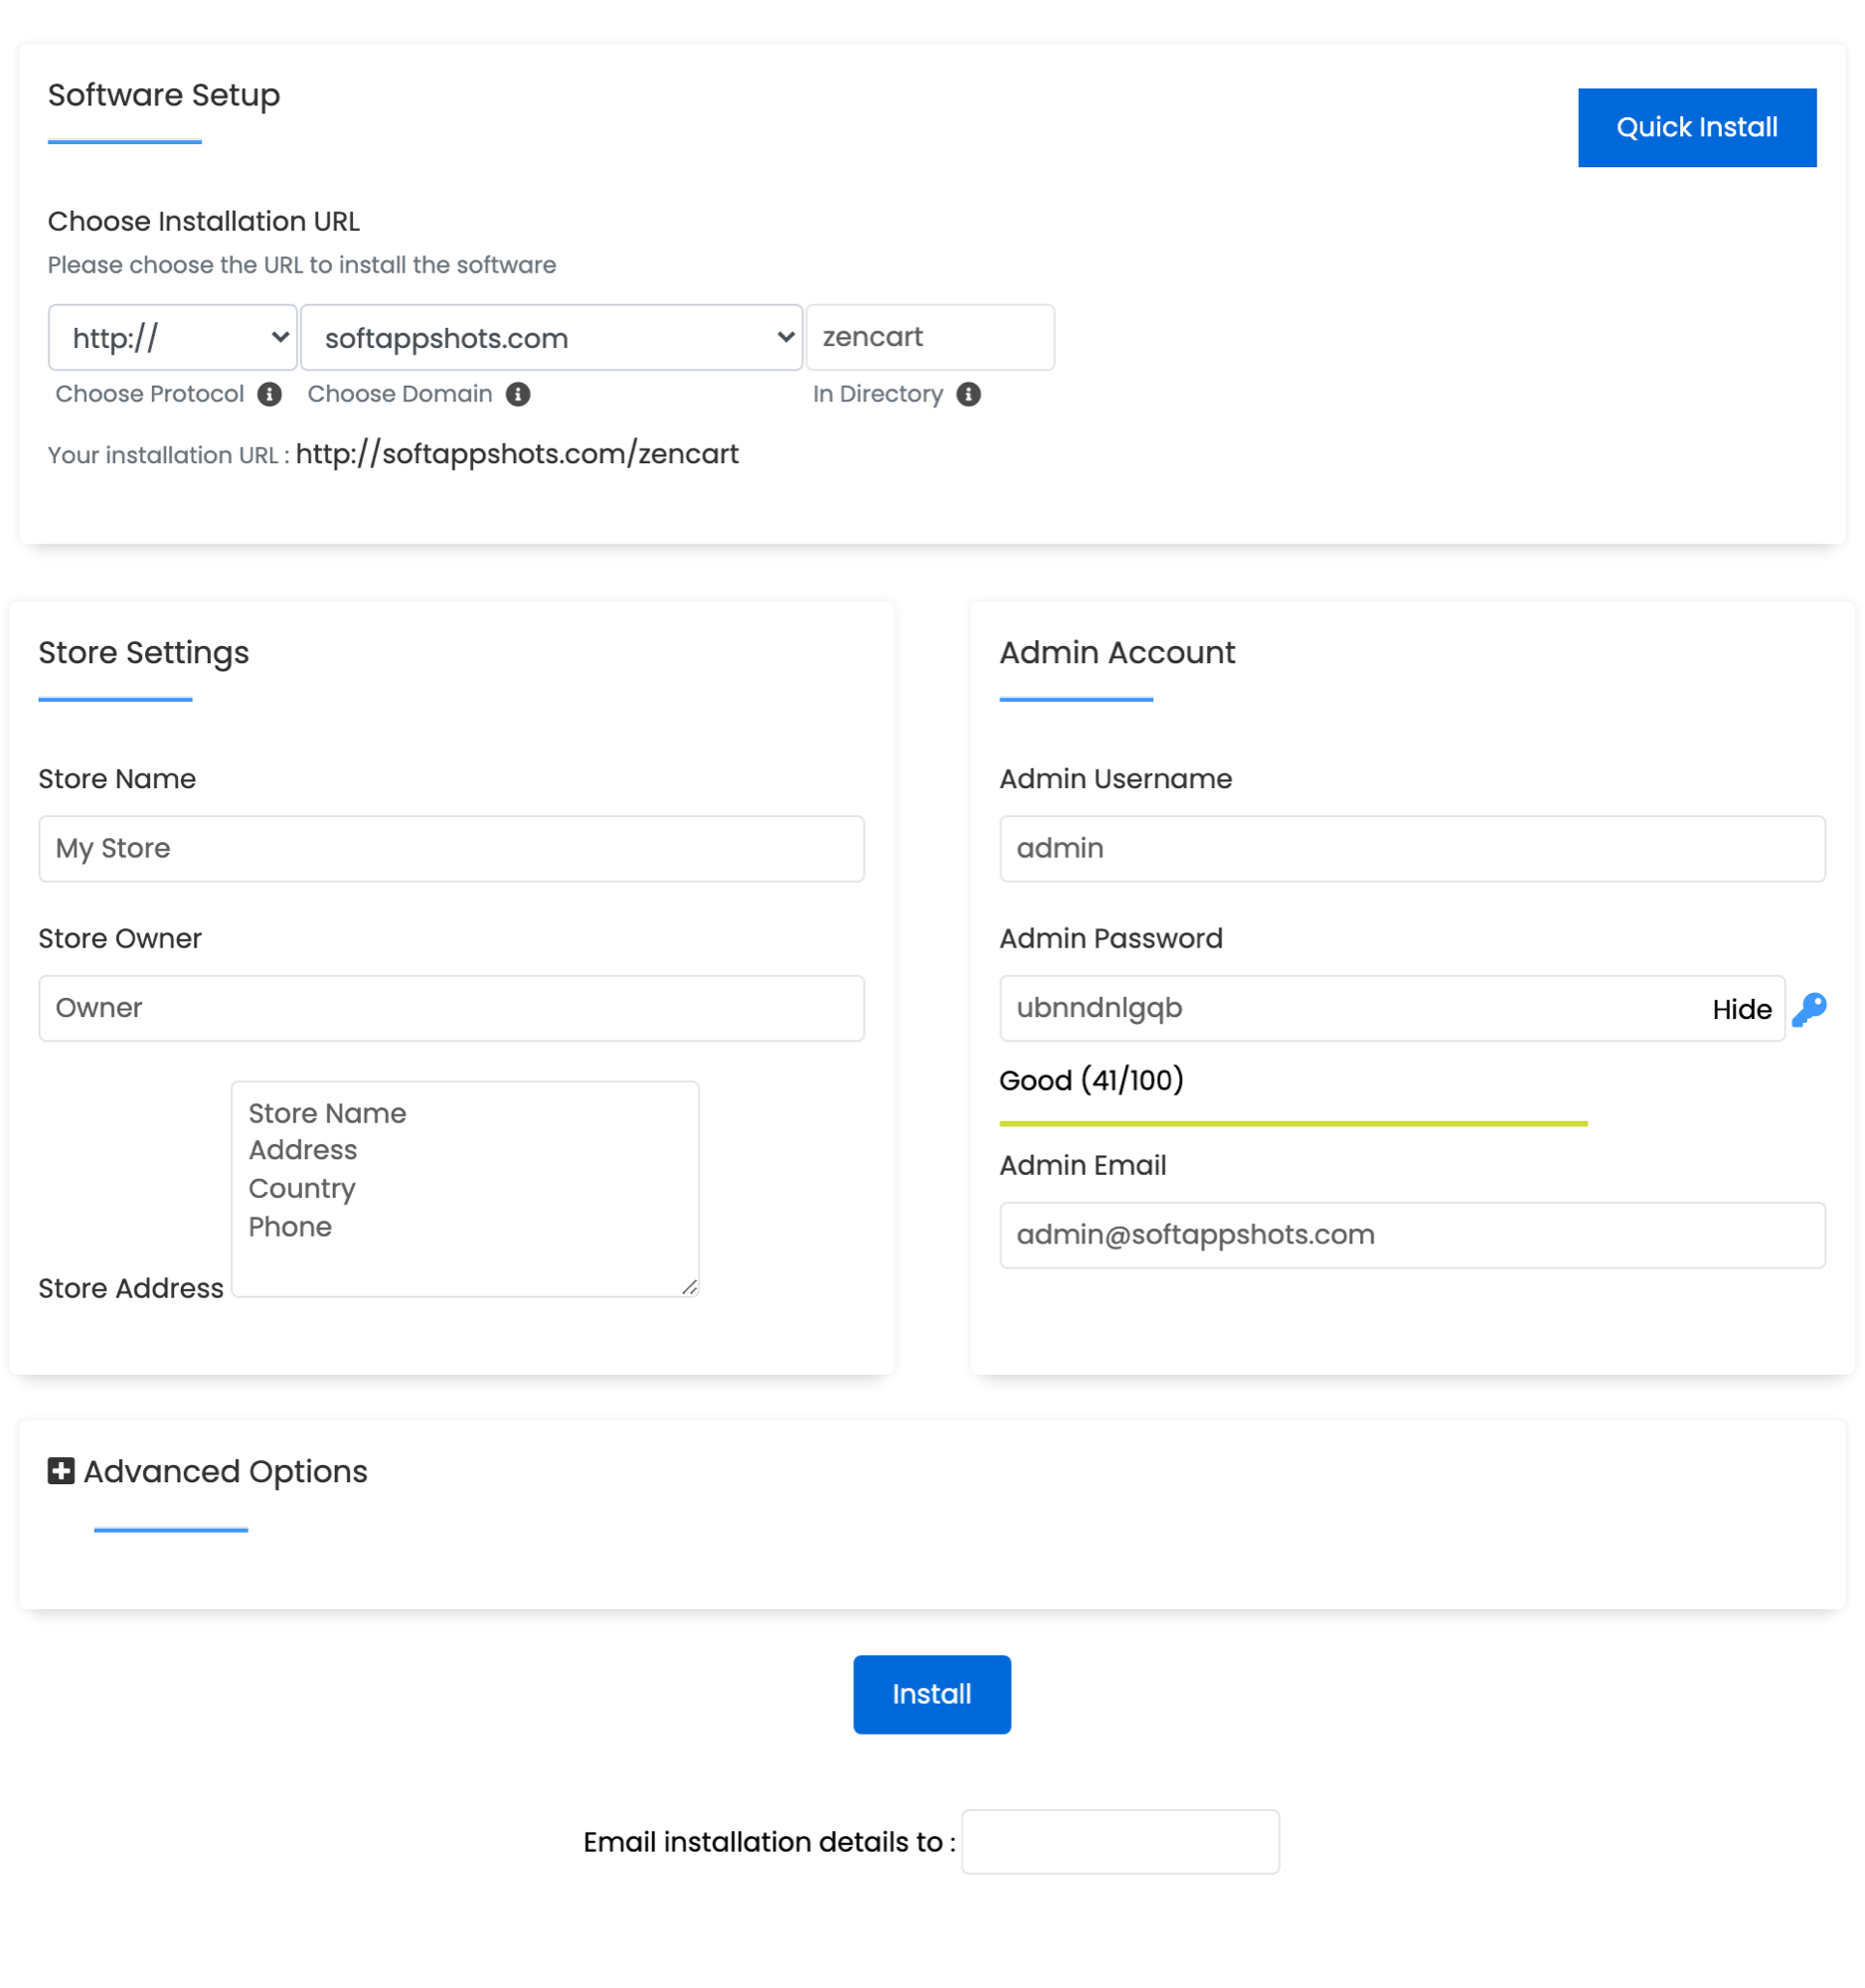This screenshot has width=1865, height=1988.
Task: Hide the admin password
Action: pyautogui.click(x=1741, y=1009)
